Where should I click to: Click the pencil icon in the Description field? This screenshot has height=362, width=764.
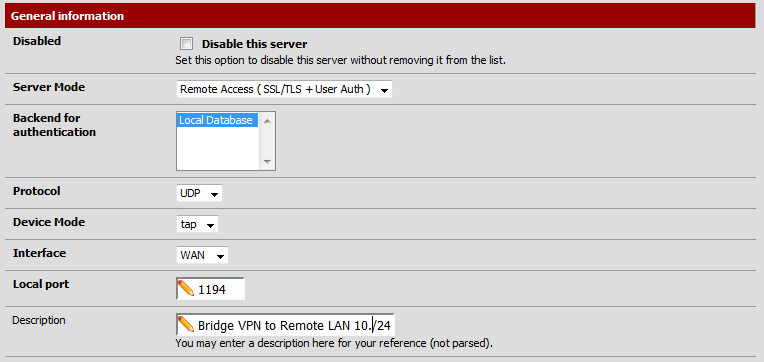[x=186, y=324]
